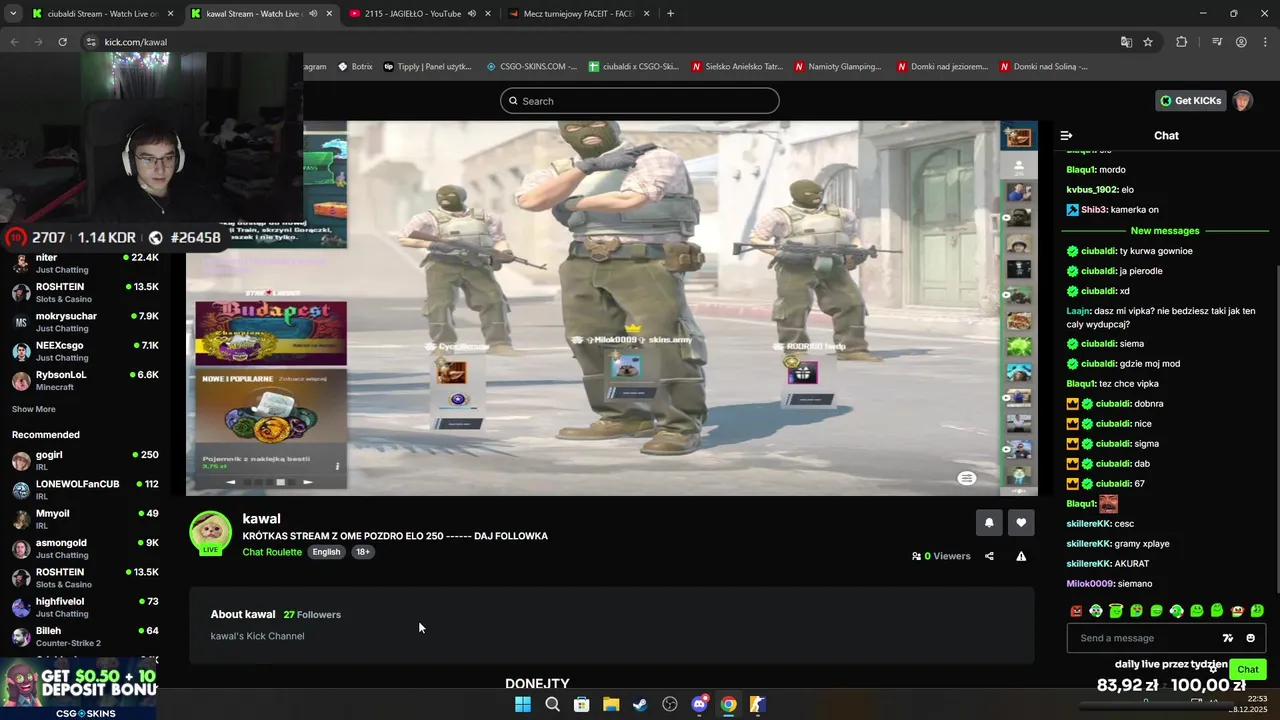
Task: Open the emoji picker in chat input
Action: (1250, 638)
